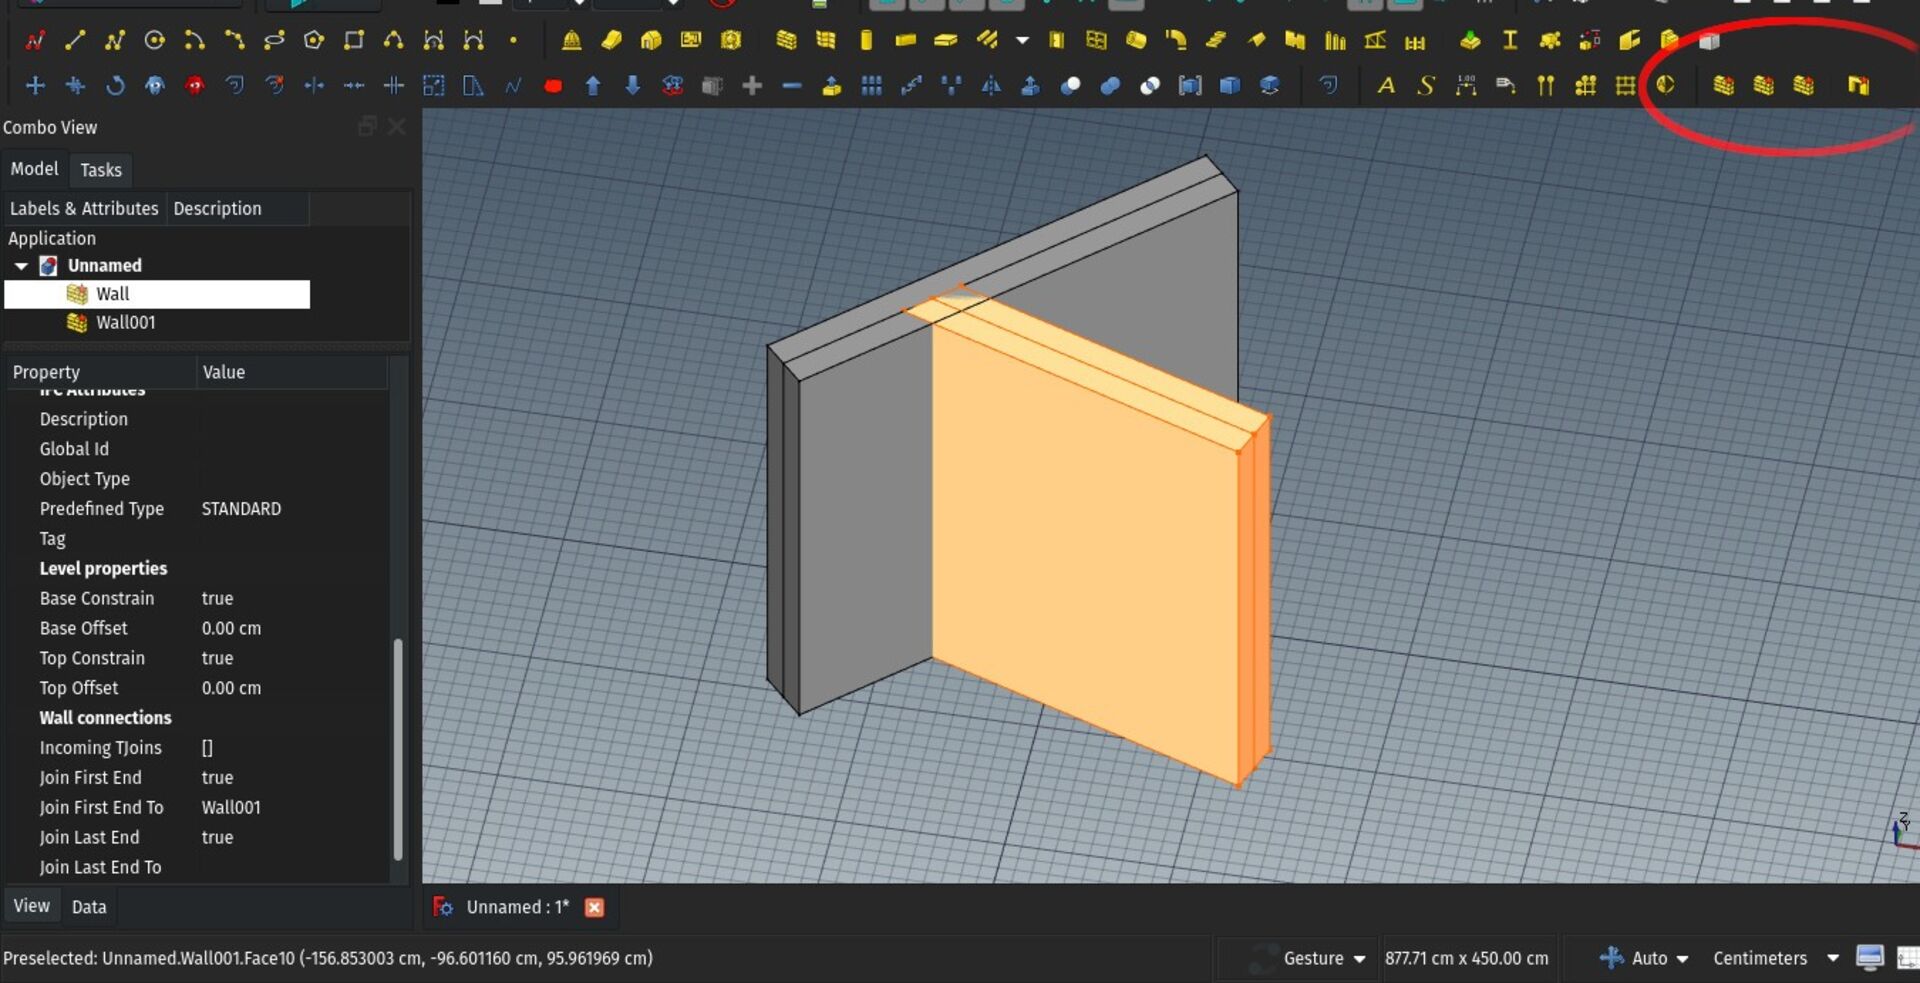Click the Draft Text 'A' tool
Viewport: 1920px width, 983px height.
point(1386,86)
